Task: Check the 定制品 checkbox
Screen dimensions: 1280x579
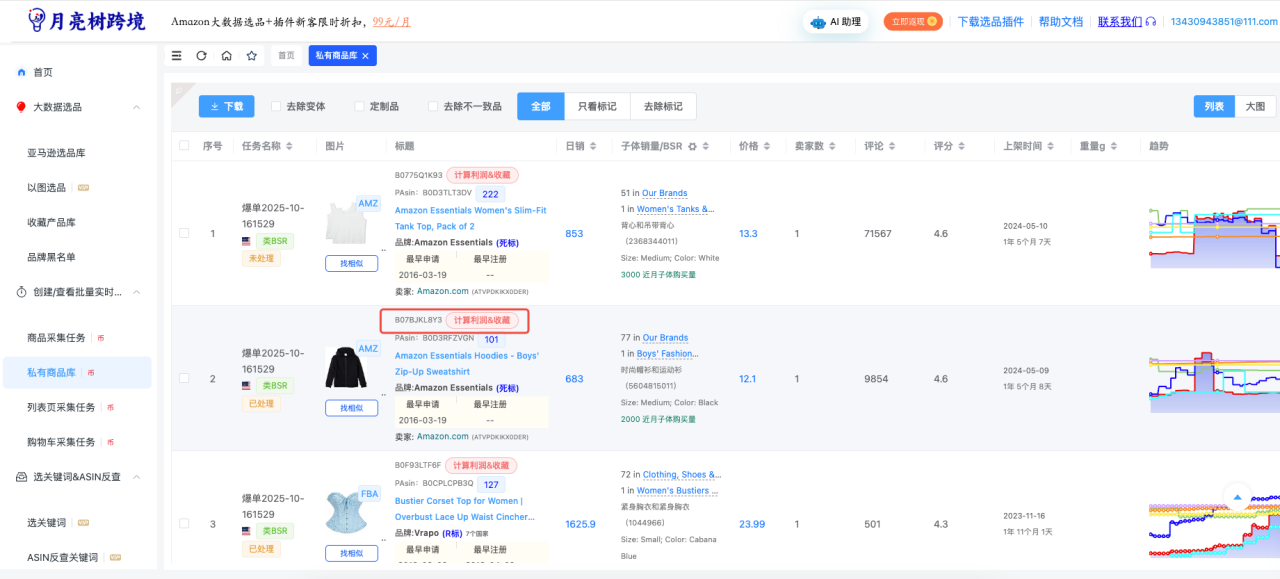Action: [x=360, y=106]
